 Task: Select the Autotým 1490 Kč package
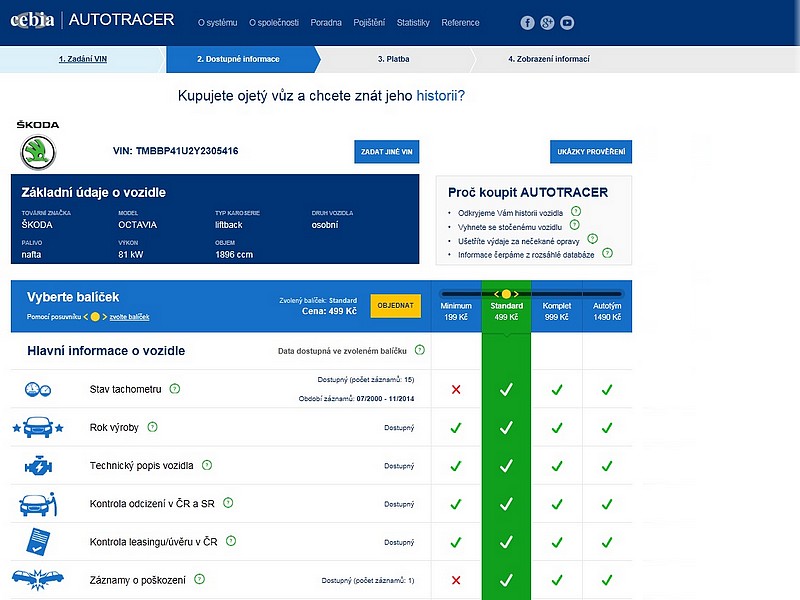(x=607, y=311)
